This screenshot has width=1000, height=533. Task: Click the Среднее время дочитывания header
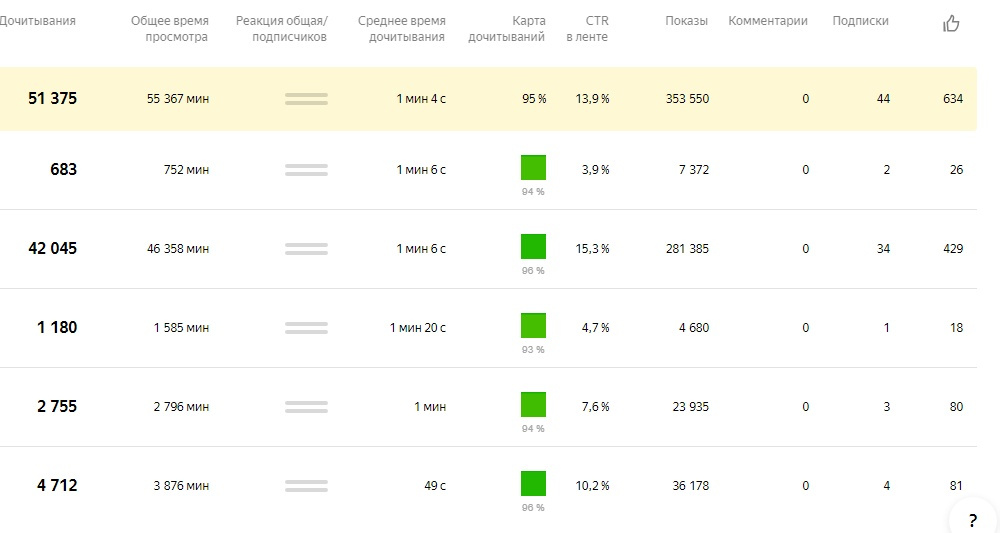(401, 29)
